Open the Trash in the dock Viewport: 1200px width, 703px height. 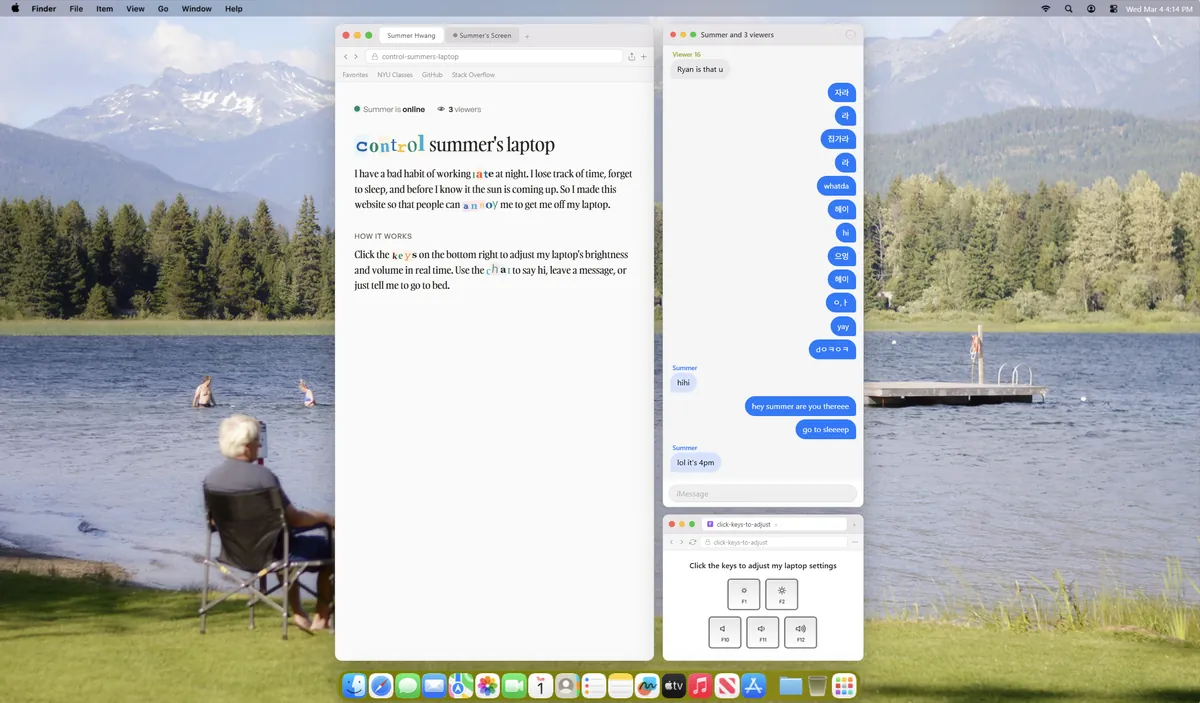point(817,685)
